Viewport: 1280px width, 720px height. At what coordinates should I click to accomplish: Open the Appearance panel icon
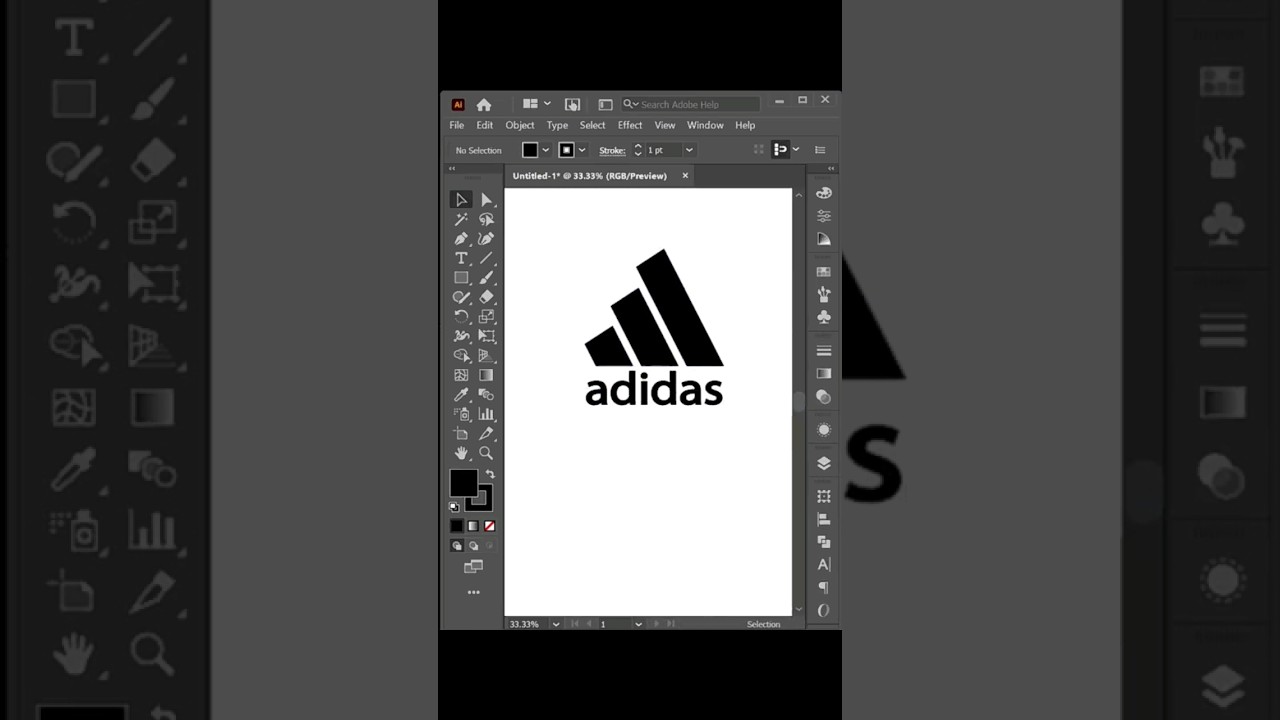[824, 430]
